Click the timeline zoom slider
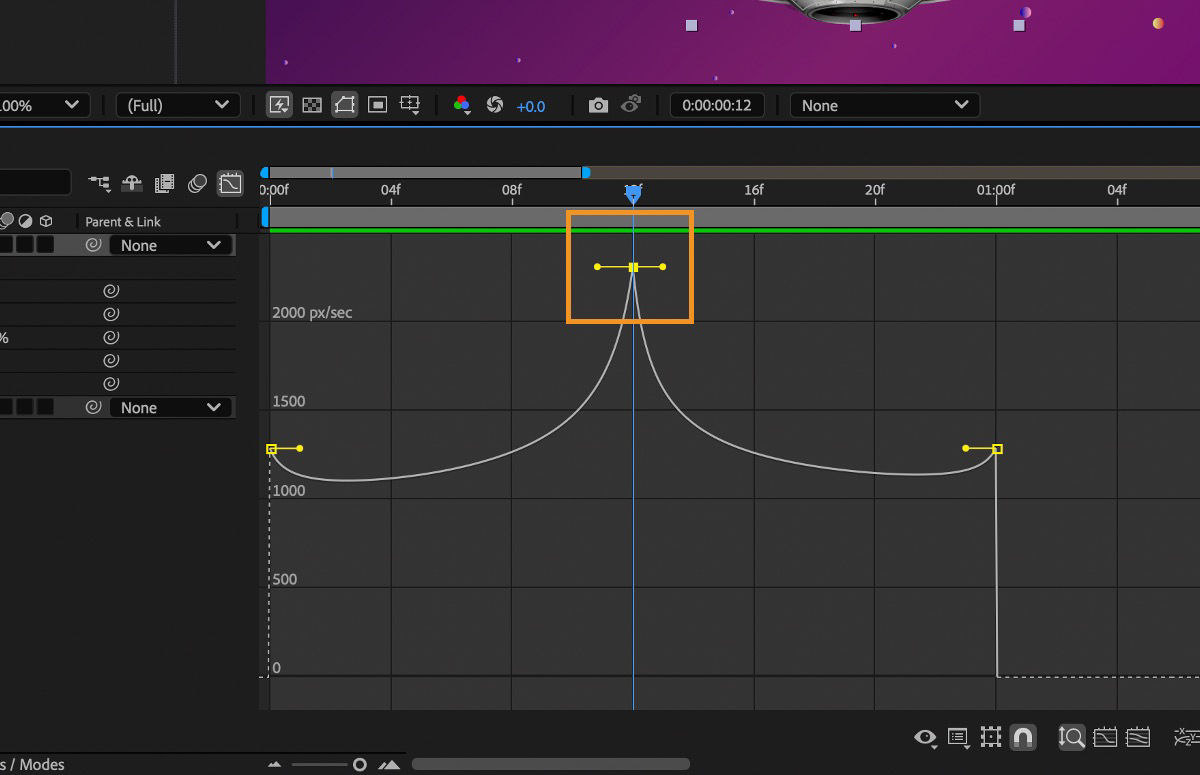The height and width of the screenshot is (775, 1200). (358, 764)
